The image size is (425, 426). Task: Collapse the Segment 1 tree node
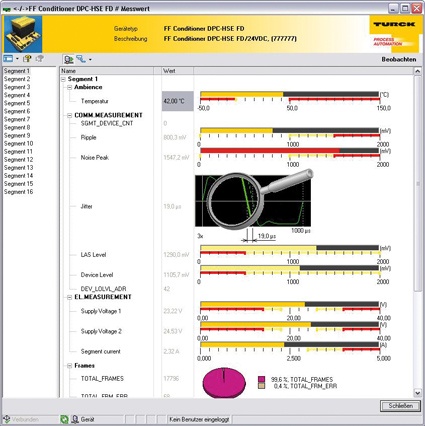pyautogui.click(x=63, y=79)
